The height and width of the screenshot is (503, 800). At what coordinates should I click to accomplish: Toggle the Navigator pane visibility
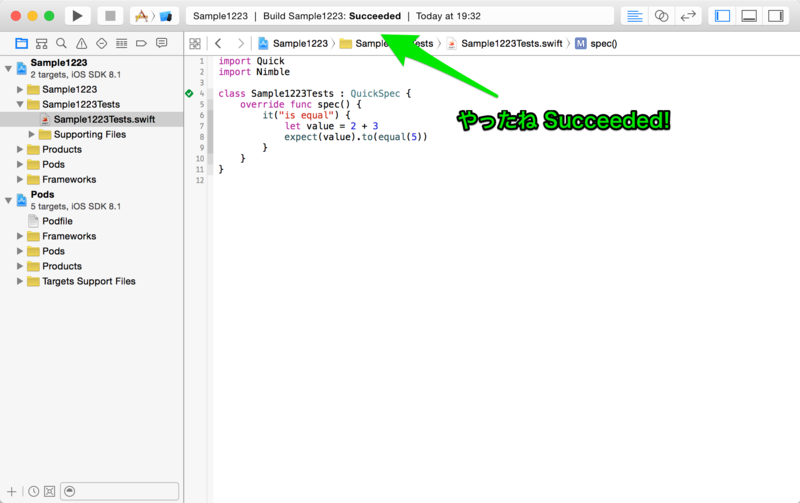(x=722, y=16)
